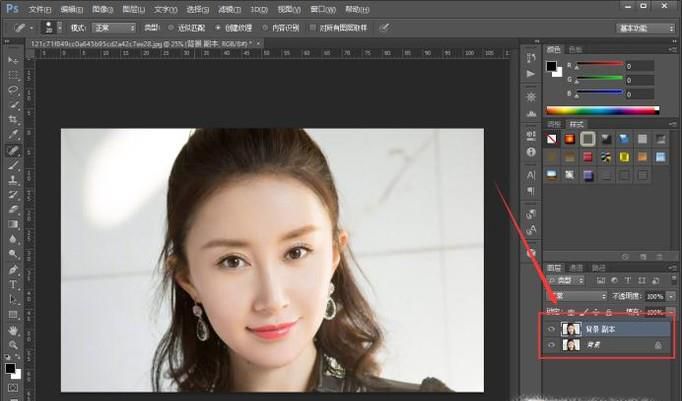Open the Color panel flyout menu
Image resolution: width=682 pixels, height=401 pixels.
click(x=672, y=50)
